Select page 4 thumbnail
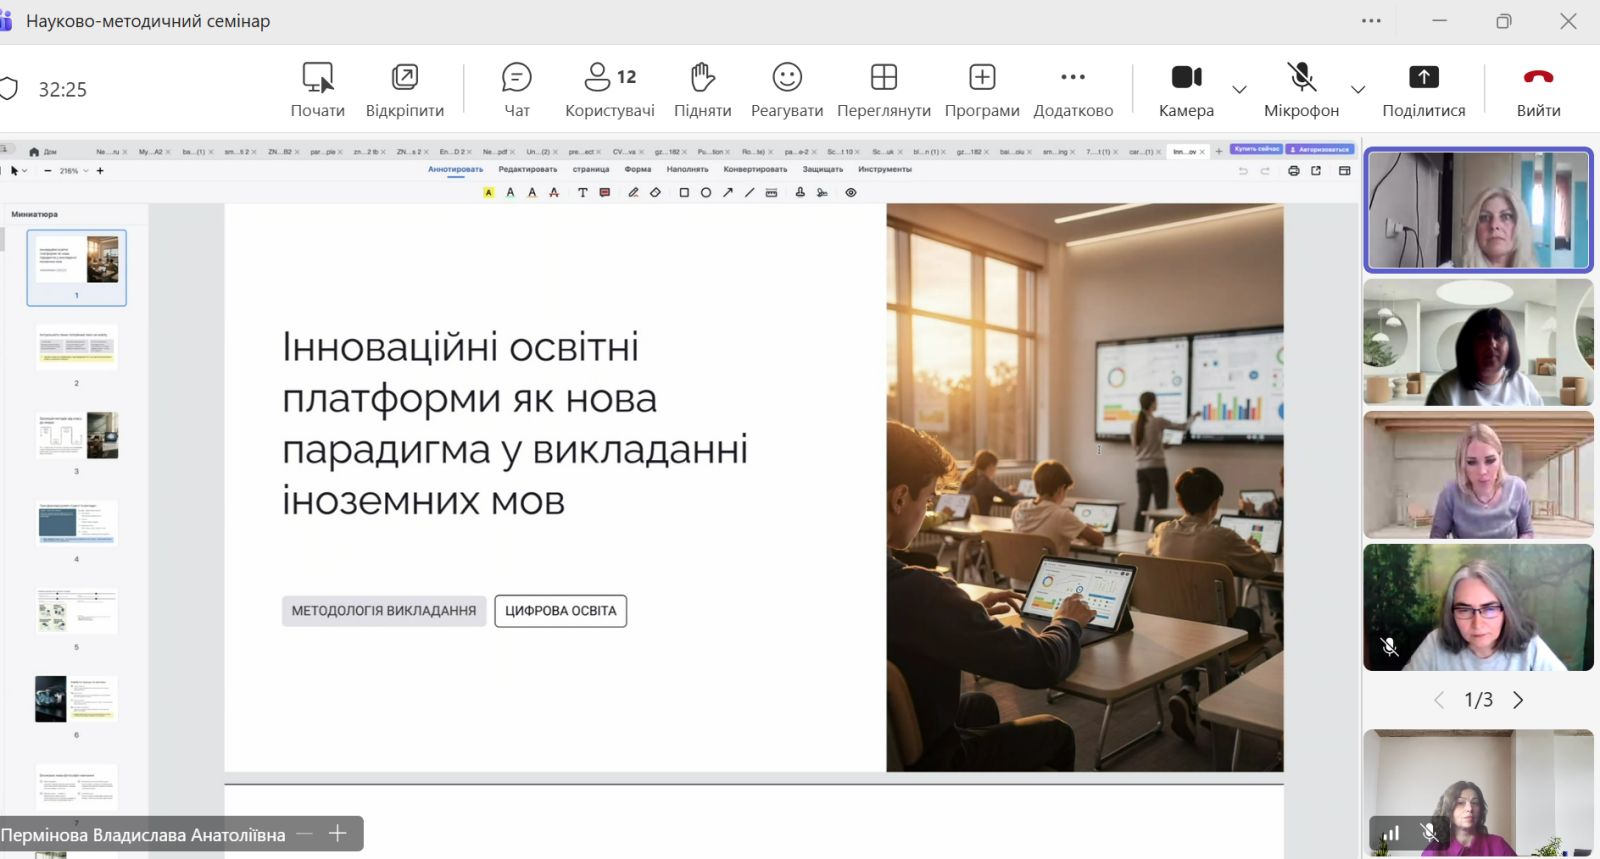1600x859 pixels. 77,524
